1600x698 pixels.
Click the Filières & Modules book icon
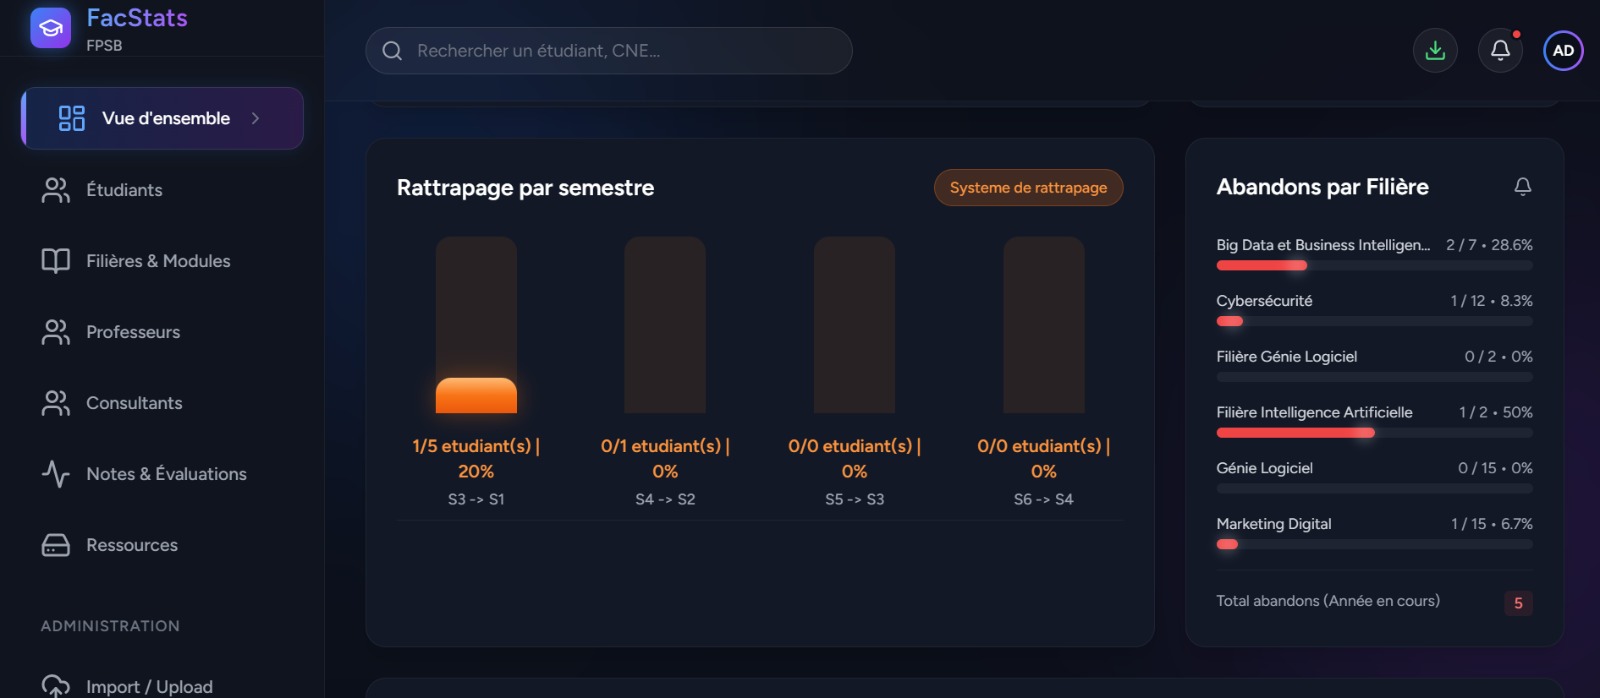pyautogui.click(x=56, y=261)
